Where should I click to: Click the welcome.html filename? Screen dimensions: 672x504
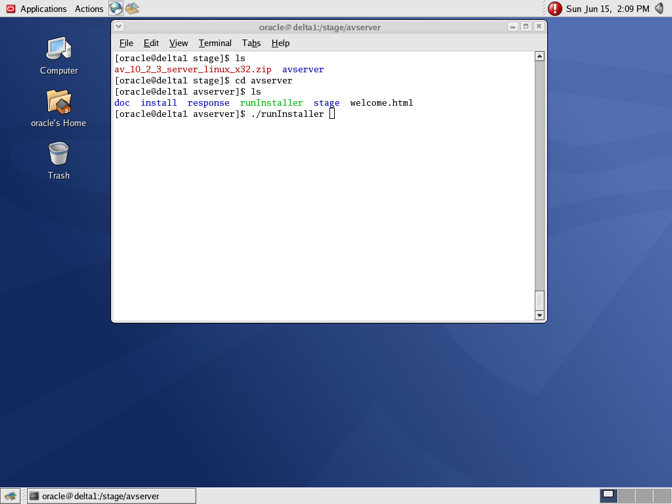381,103
